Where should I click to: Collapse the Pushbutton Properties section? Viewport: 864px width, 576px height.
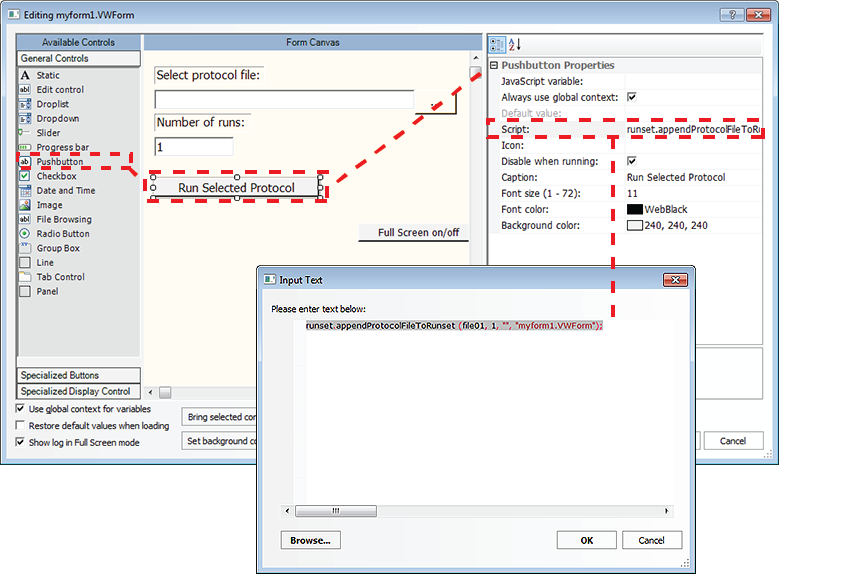click(x=494, y=65)
